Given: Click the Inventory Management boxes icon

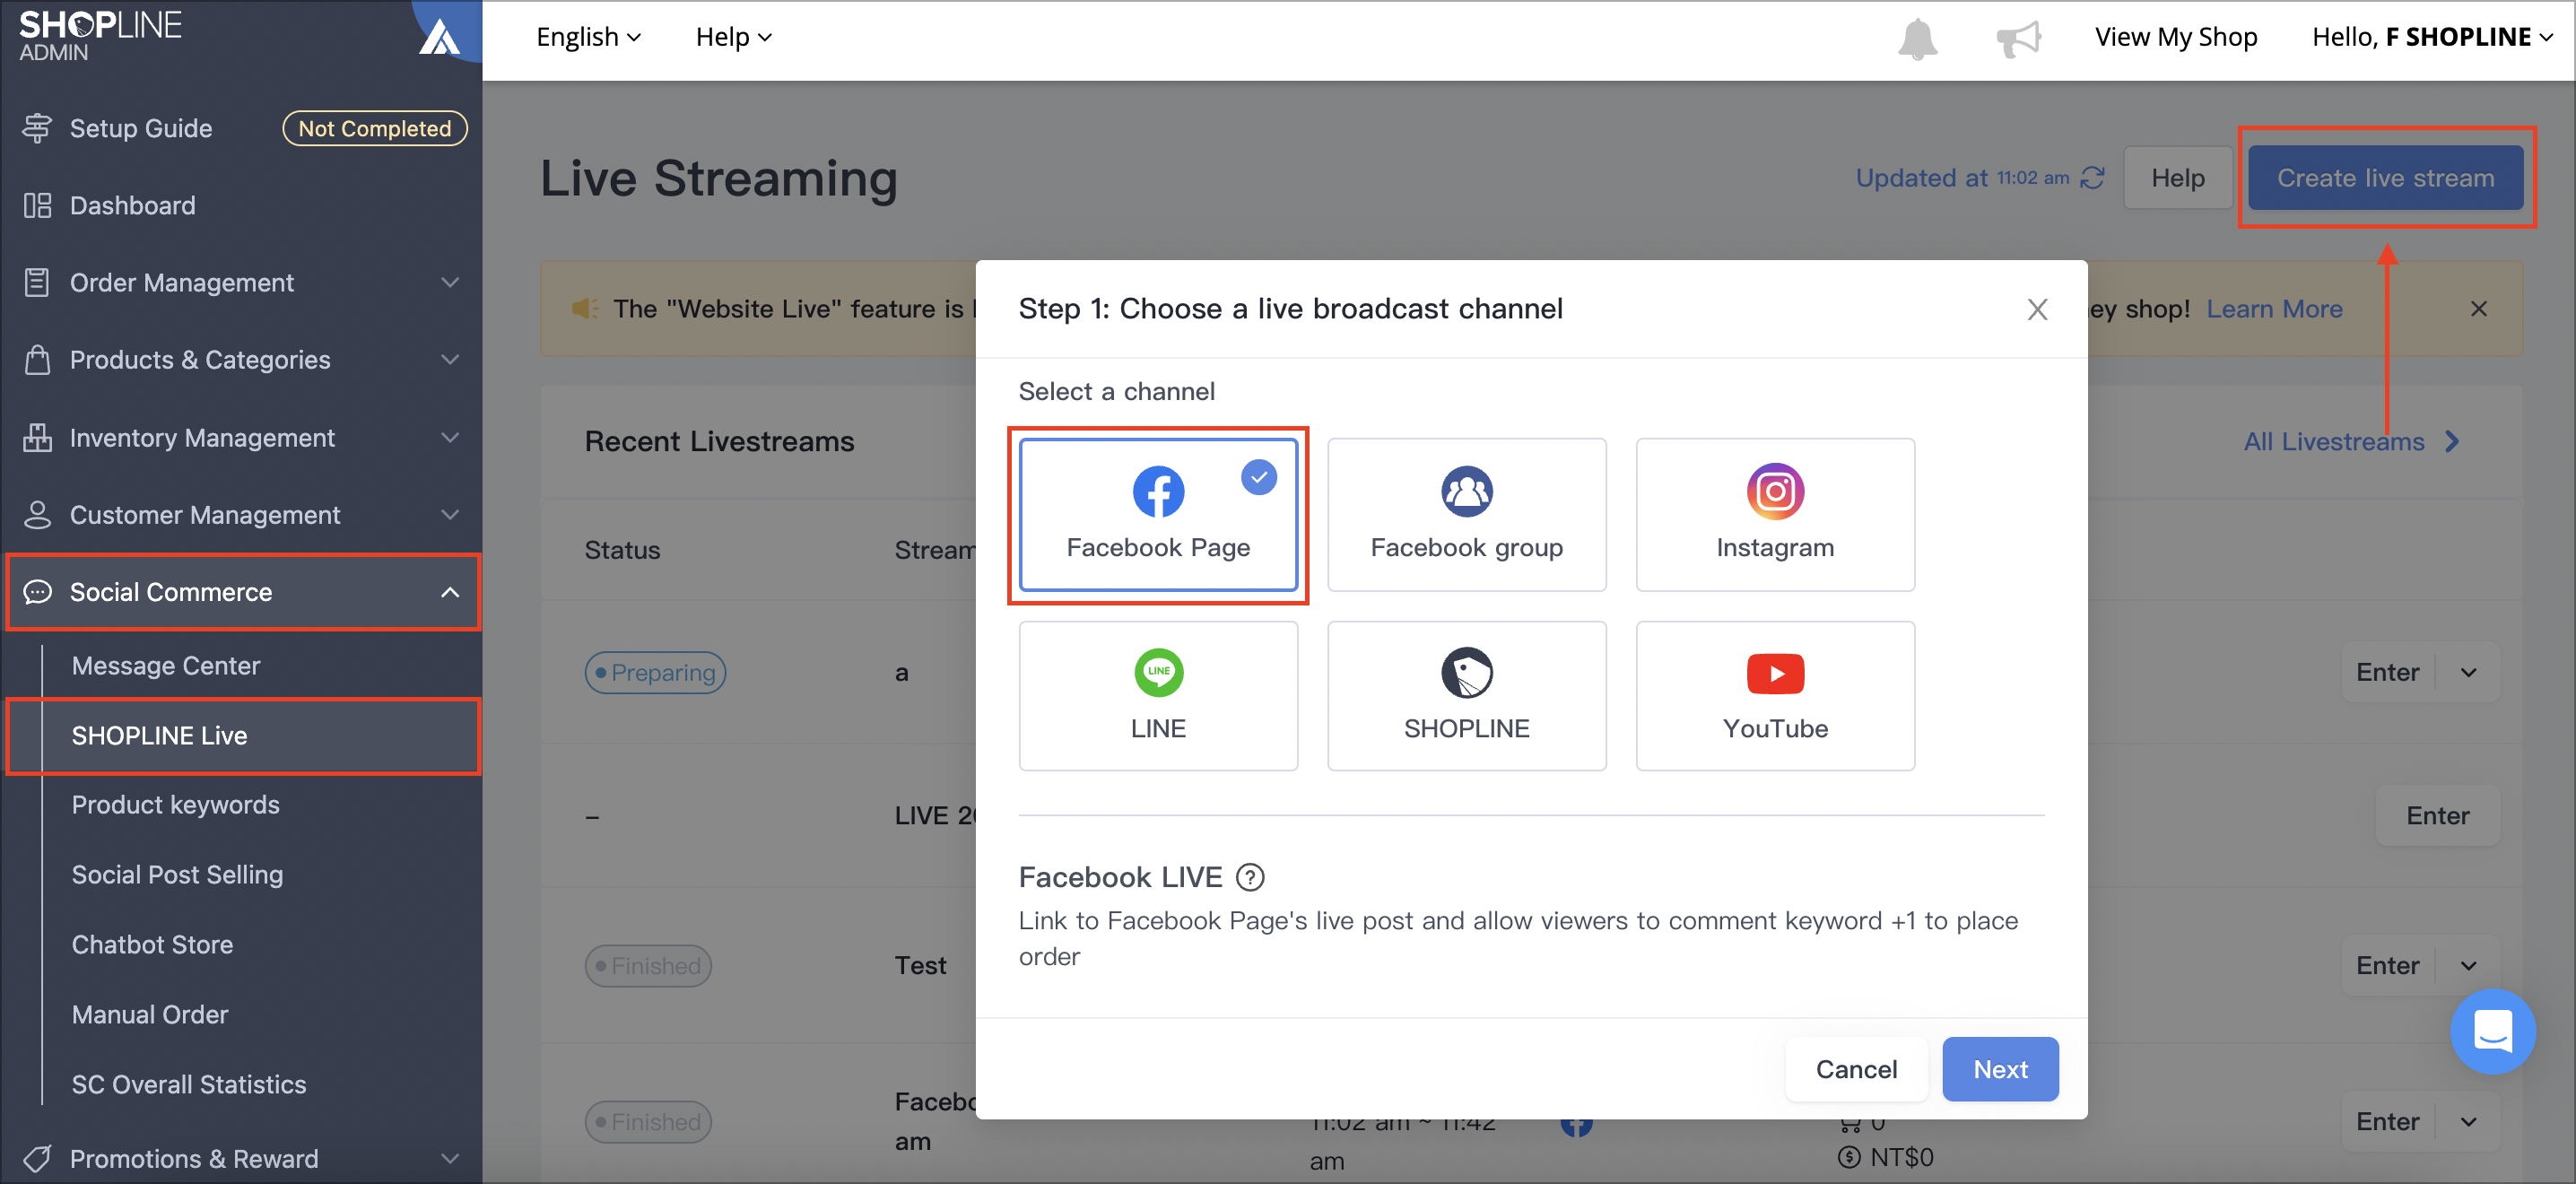Looking at the screenshot, I should tap(37, 437).
